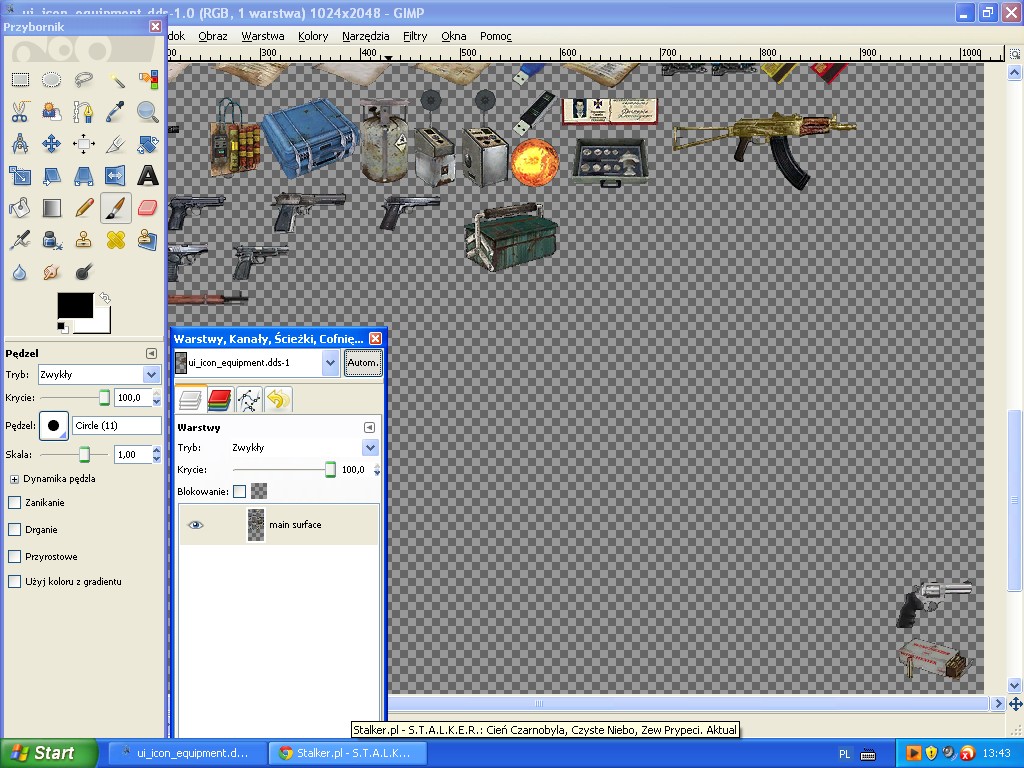The height and width of the screenshot is (768, 1024).
Task: Select the Blur/Sharpen droplet tool
Action: click(20, 272)
